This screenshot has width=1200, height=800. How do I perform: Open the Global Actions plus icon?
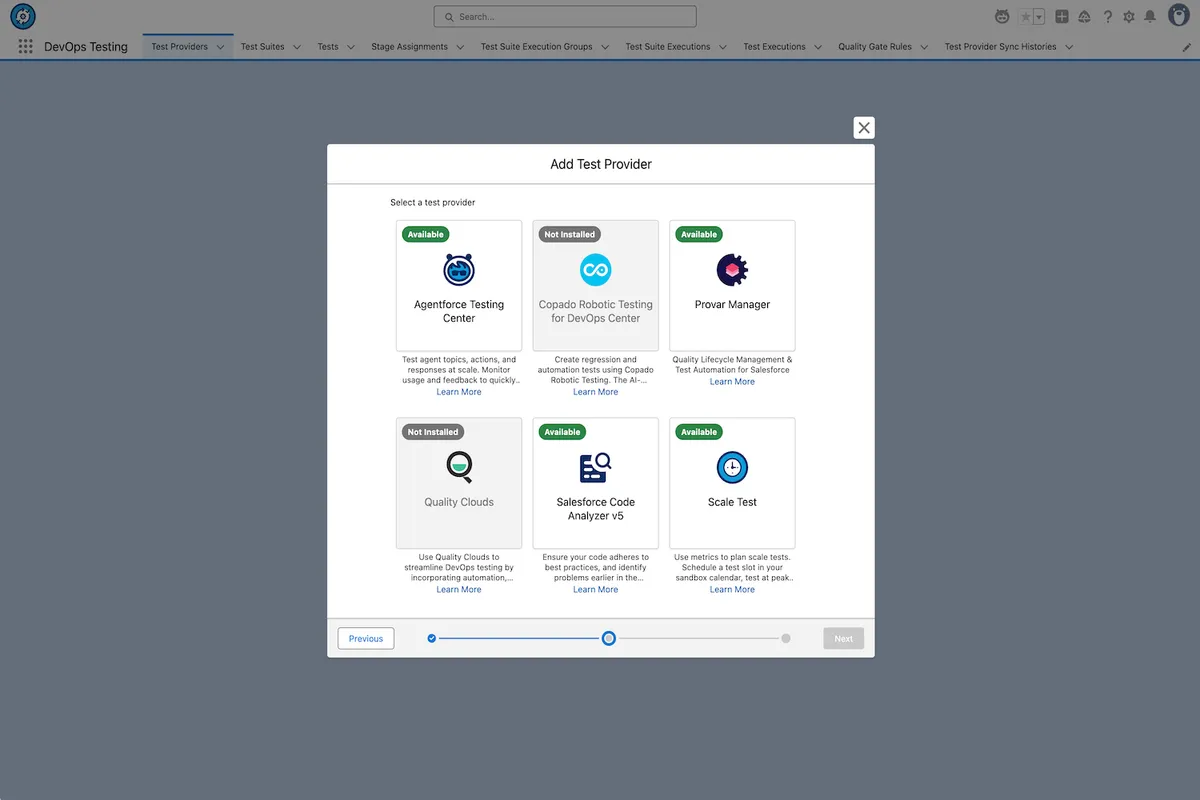click(x=1061, y=17)
